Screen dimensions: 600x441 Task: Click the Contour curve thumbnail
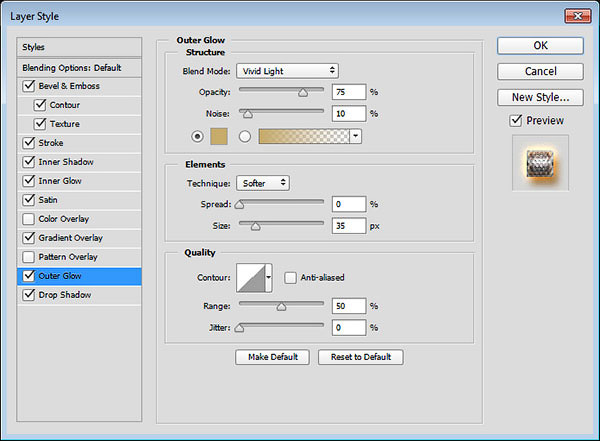tap(251, 278)
